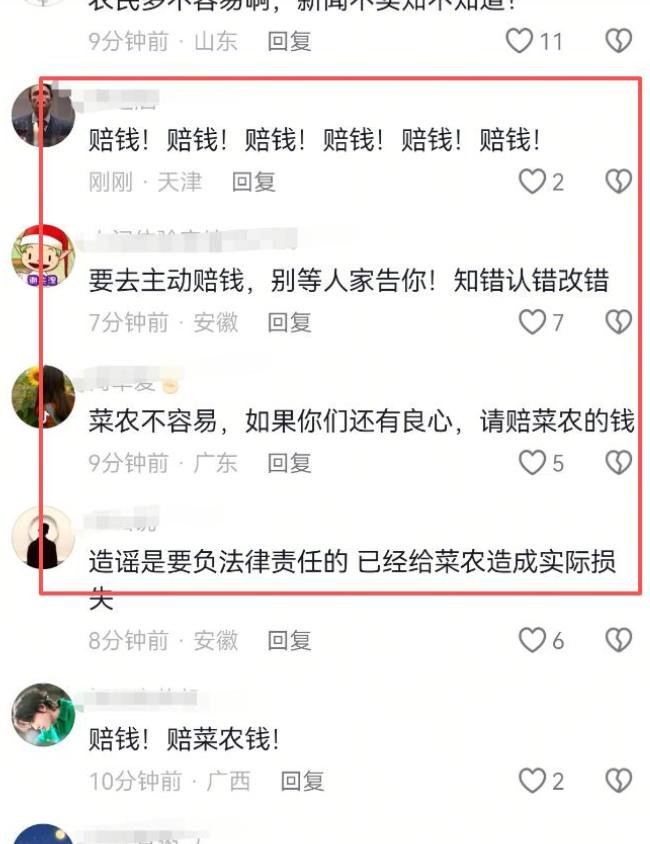Open the man-in-suit avatar profile
This screenshot has width=650, height=844.
tap(43, 115)
